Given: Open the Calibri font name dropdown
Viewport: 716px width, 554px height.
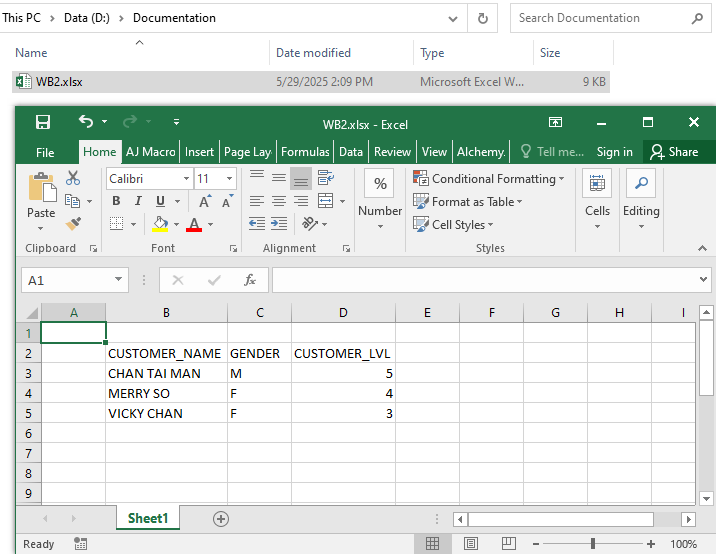Looking at the screenshot, I should click(x=186, y=179).
